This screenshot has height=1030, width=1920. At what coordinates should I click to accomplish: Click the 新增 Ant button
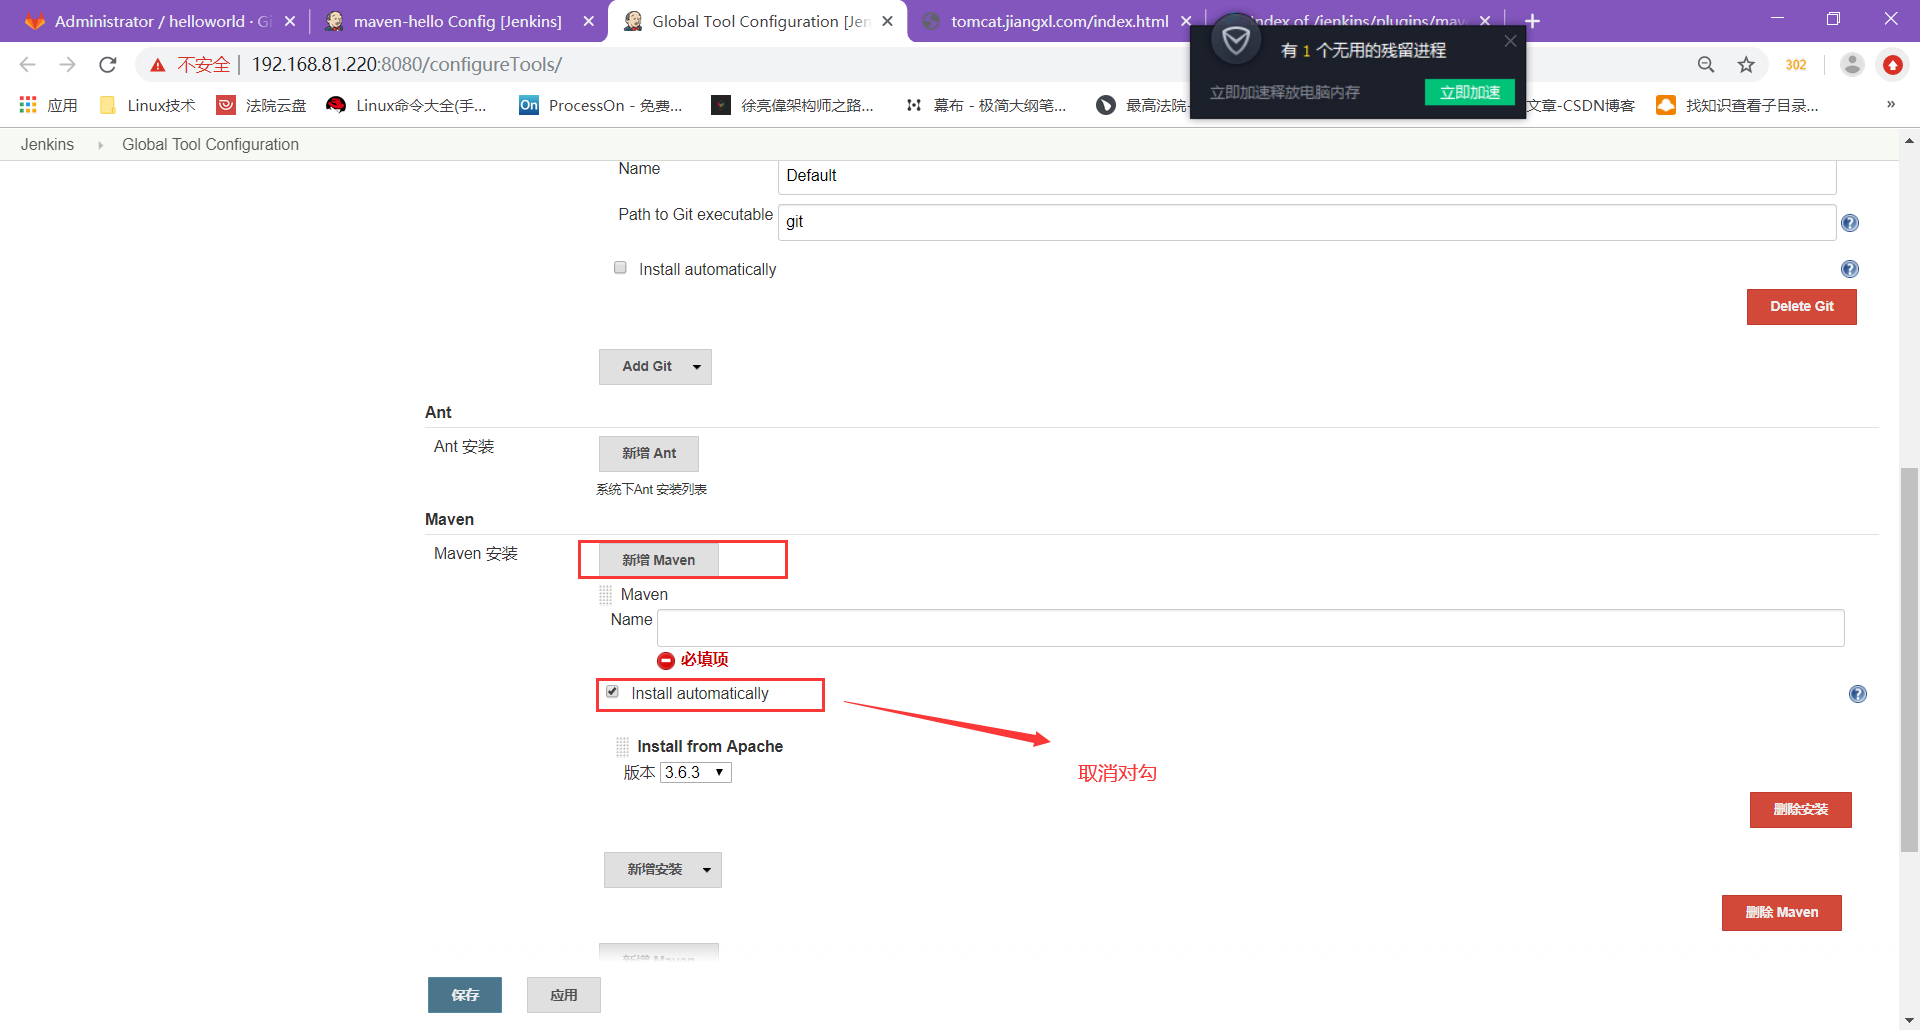pos(649,454)
